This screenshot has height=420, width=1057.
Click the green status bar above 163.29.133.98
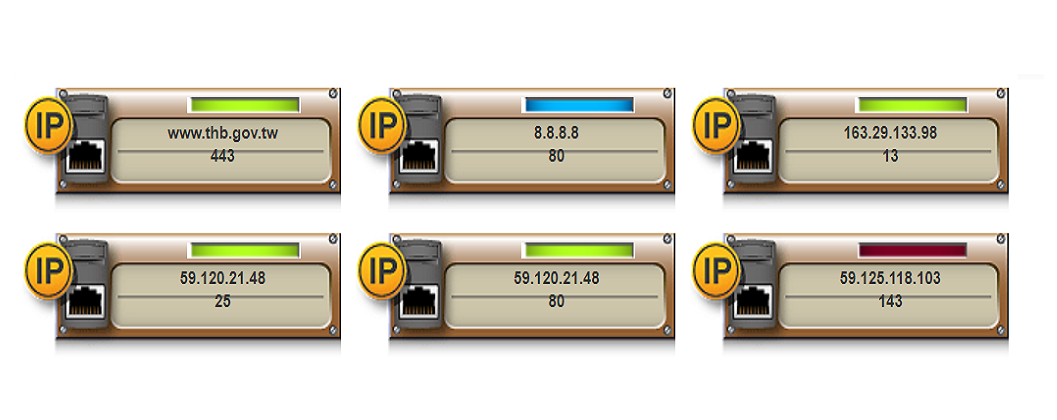[912, 104]
